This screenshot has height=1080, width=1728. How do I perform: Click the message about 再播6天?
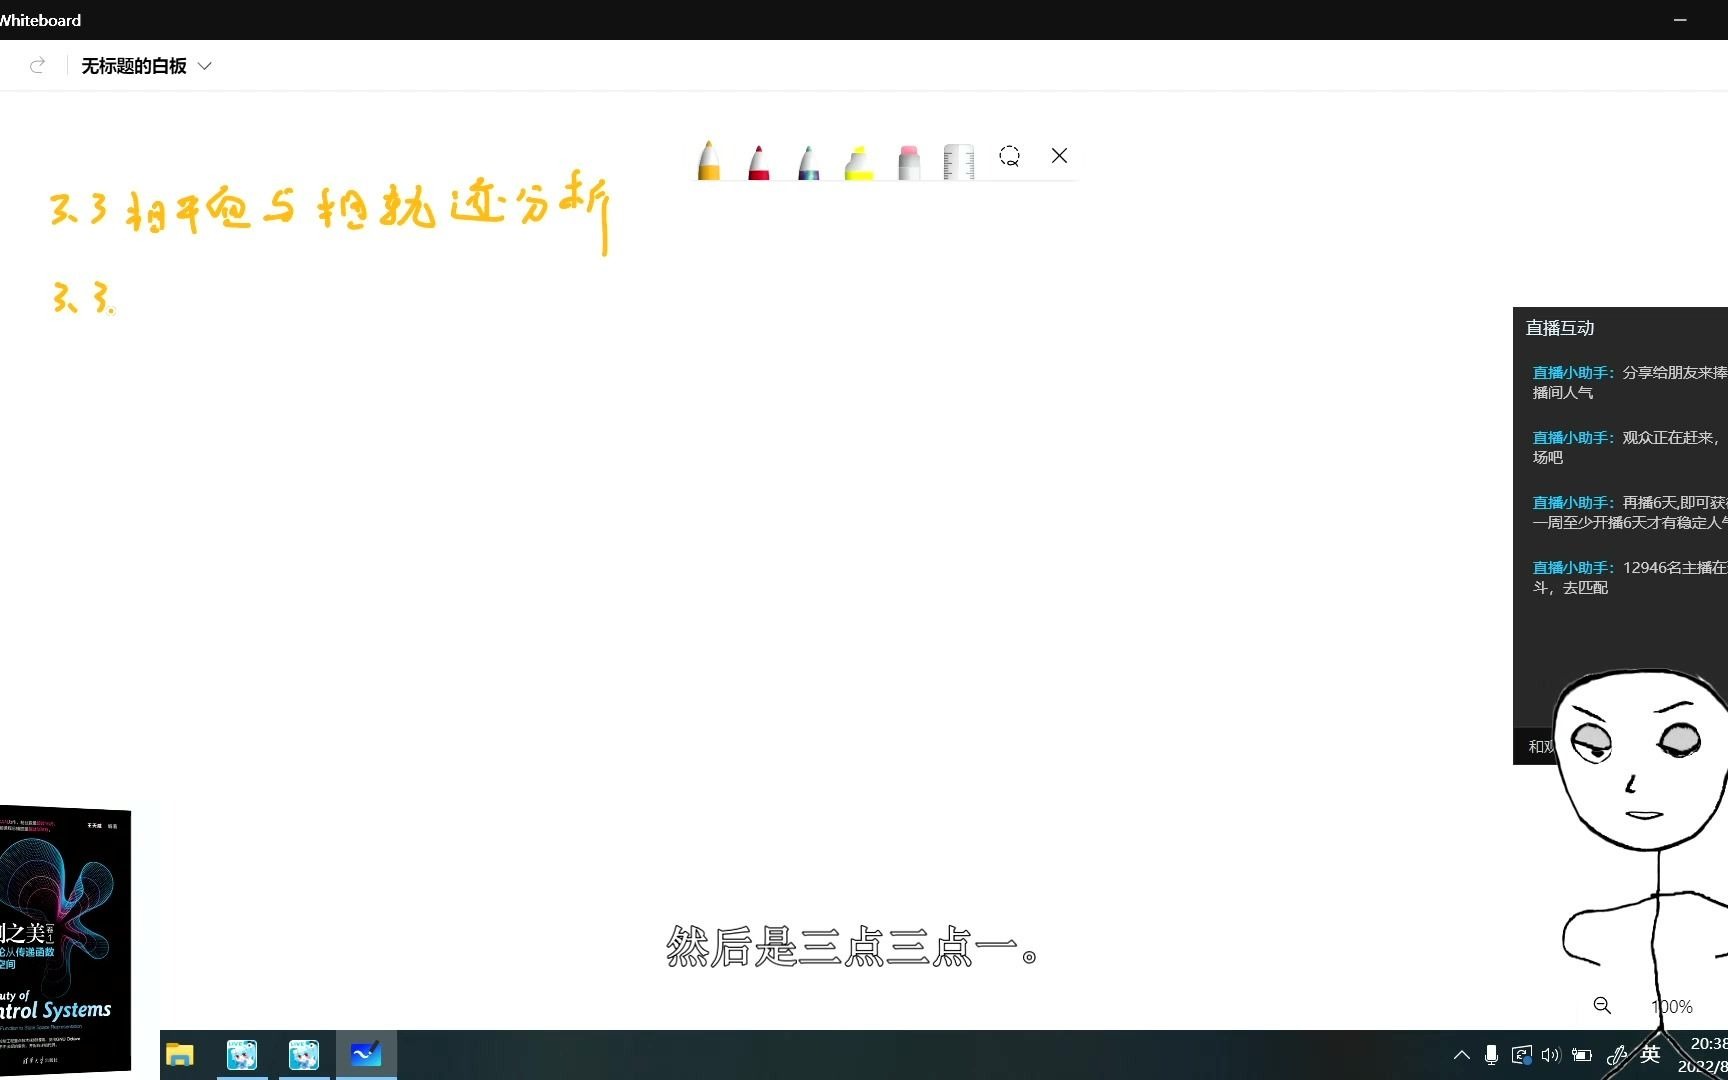point(1630,512)
